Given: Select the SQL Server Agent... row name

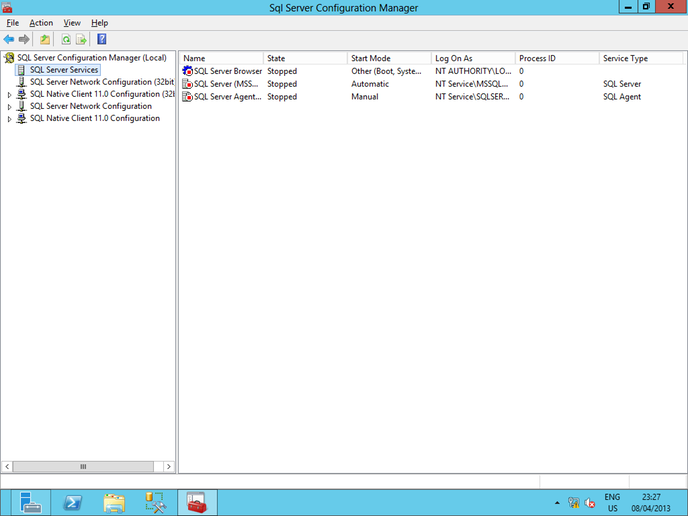Looking at the screenshot, I should [x=227, y=97].
